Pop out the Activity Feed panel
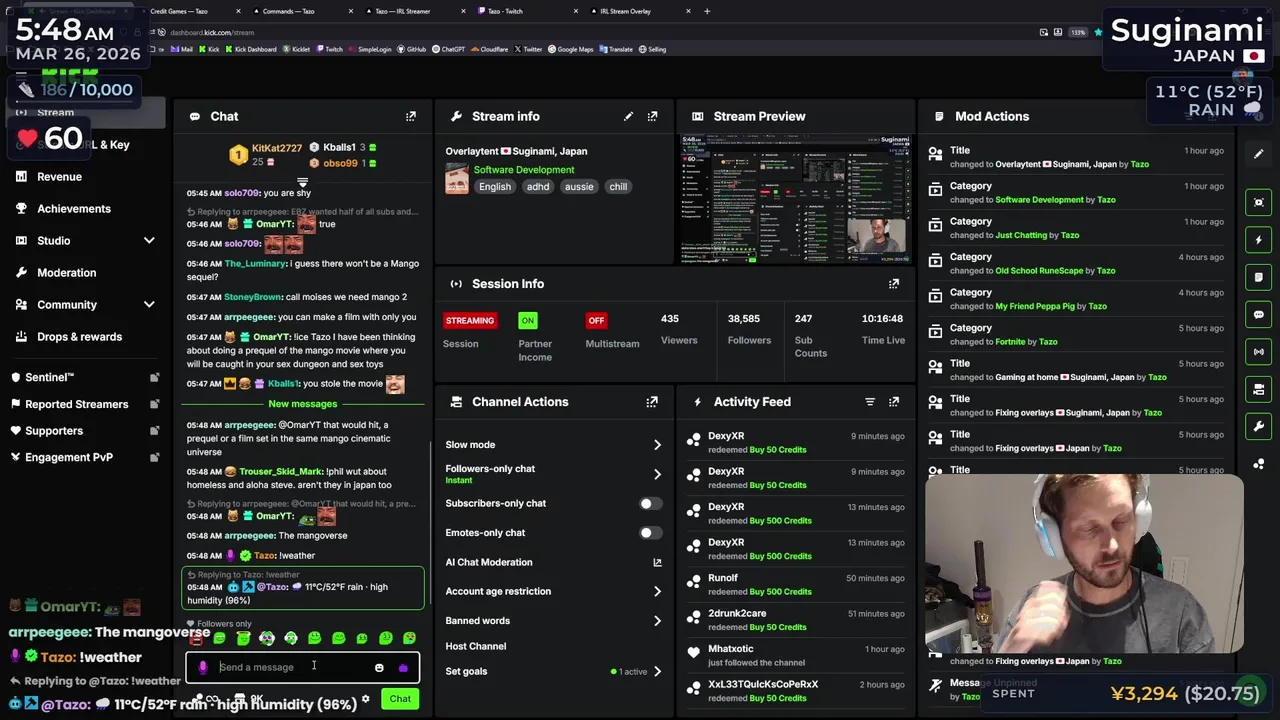 894,402
